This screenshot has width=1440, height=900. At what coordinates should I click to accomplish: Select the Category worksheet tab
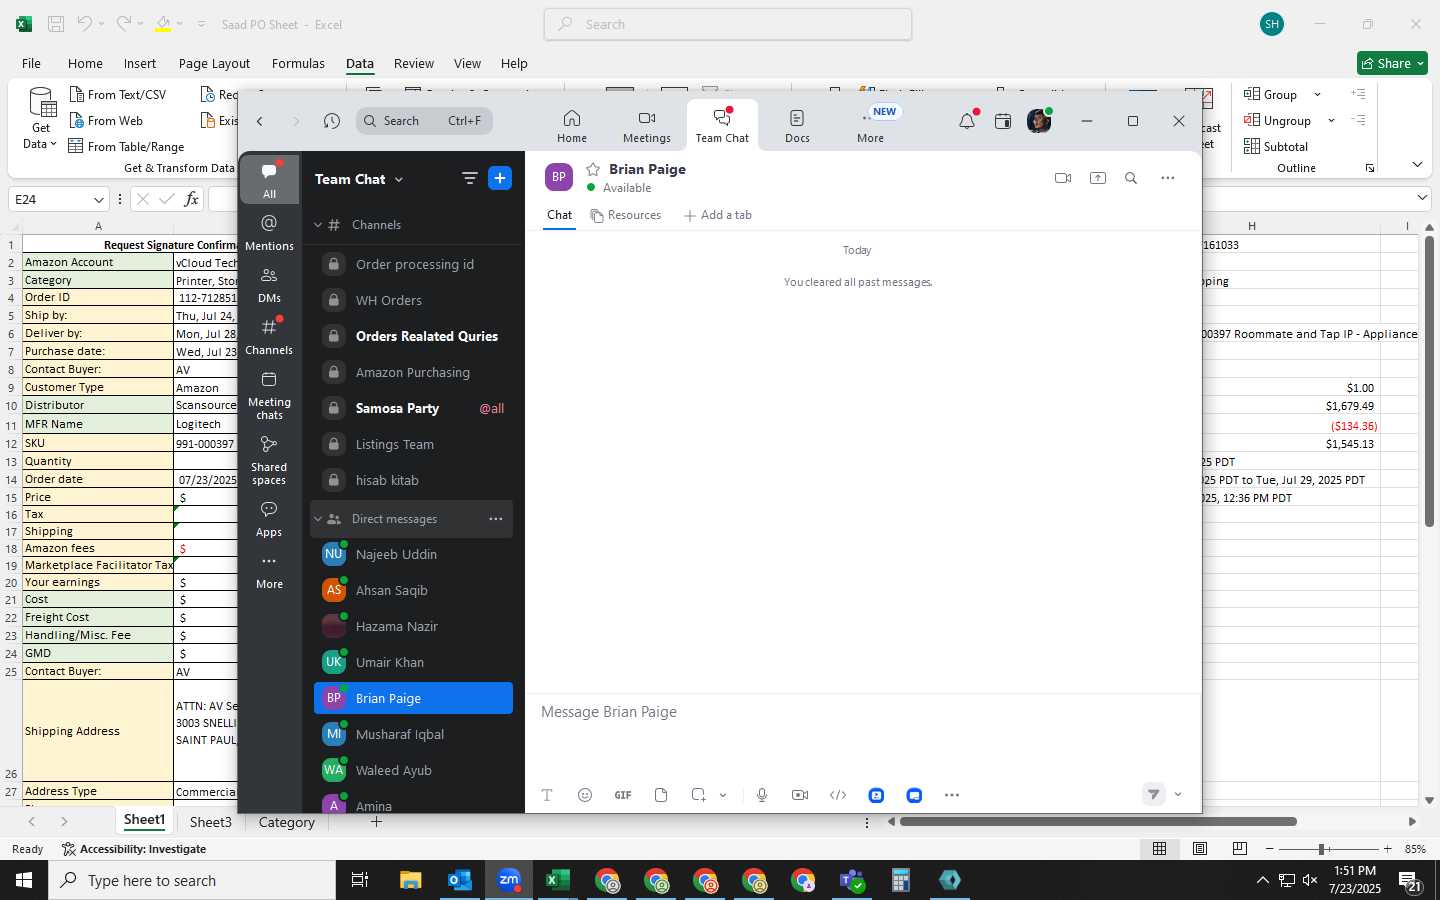click(x=287, y=822)
